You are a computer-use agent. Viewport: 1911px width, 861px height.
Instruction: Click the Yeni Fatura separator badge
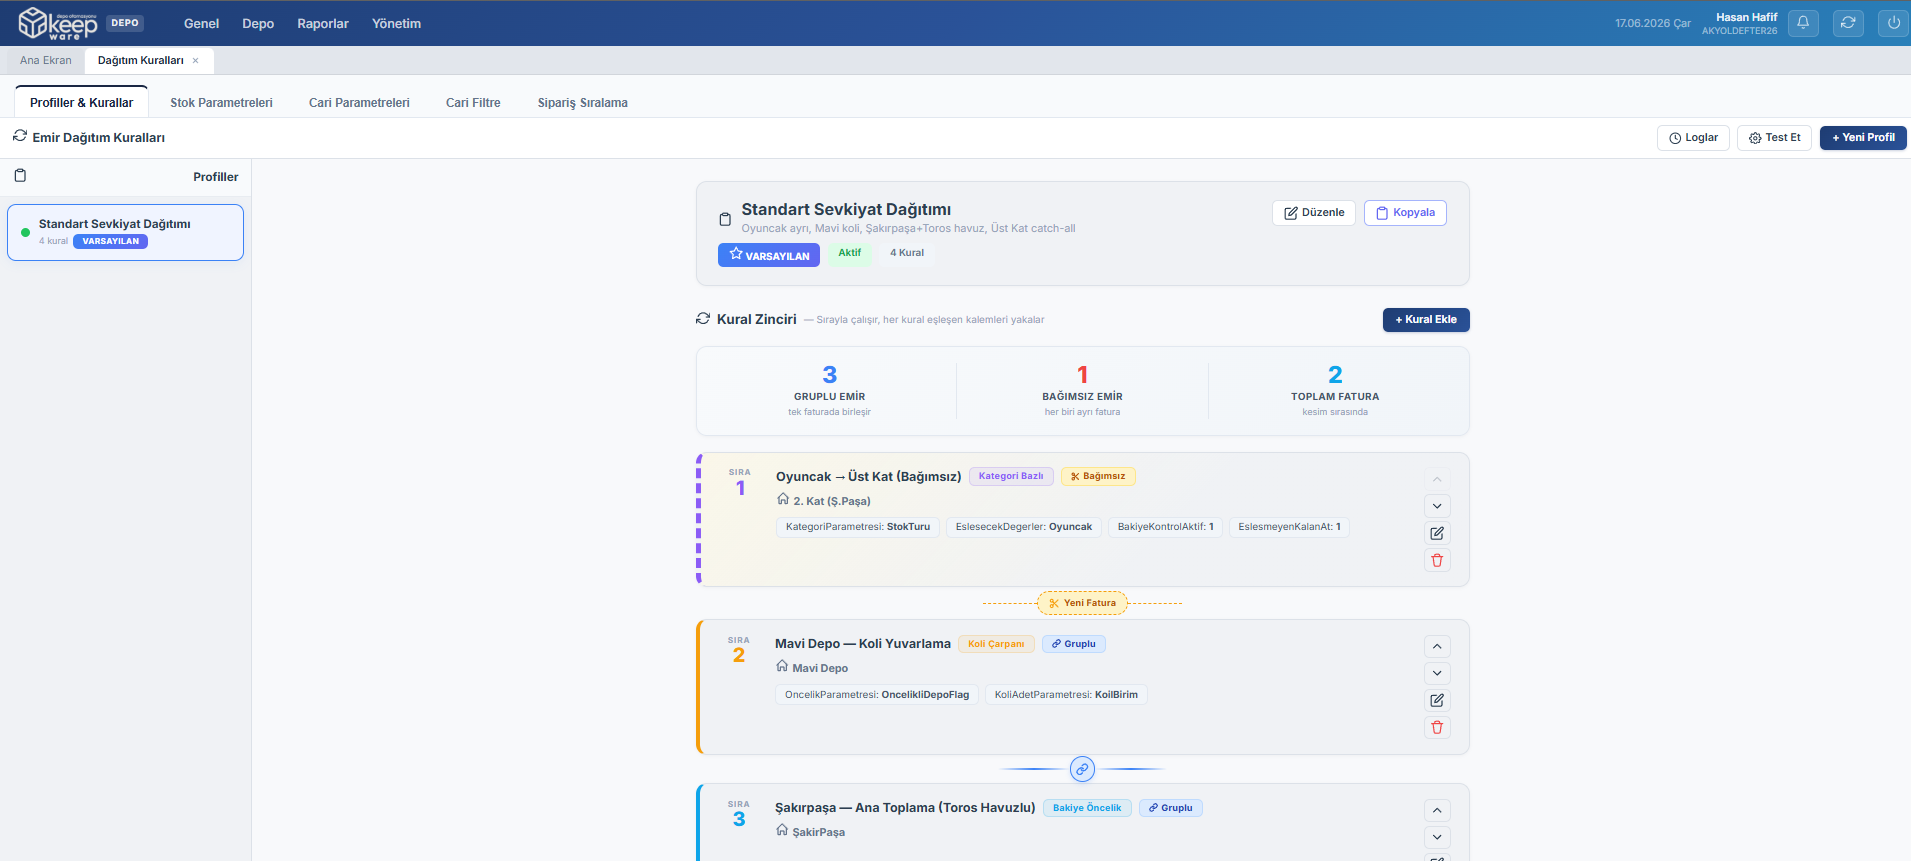pyautogui.click(x=1082, y=603)
